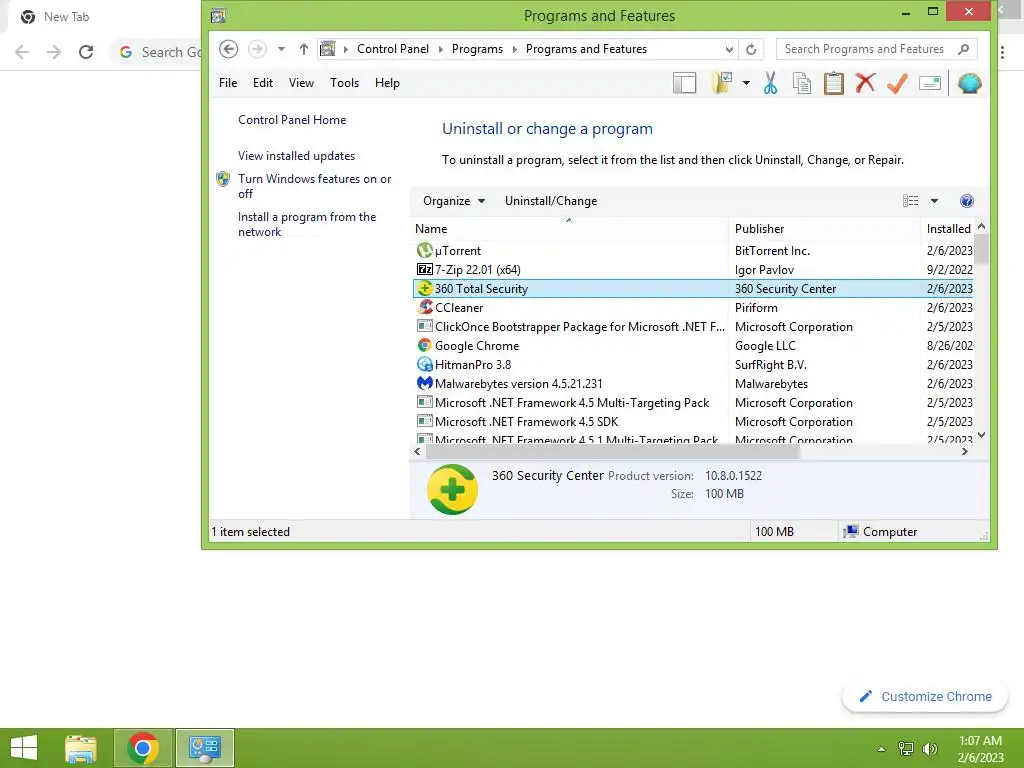Click the view options list icon
Image resolution: width=1024 pixels, height=768 pixels.
[x=910, y=201]
